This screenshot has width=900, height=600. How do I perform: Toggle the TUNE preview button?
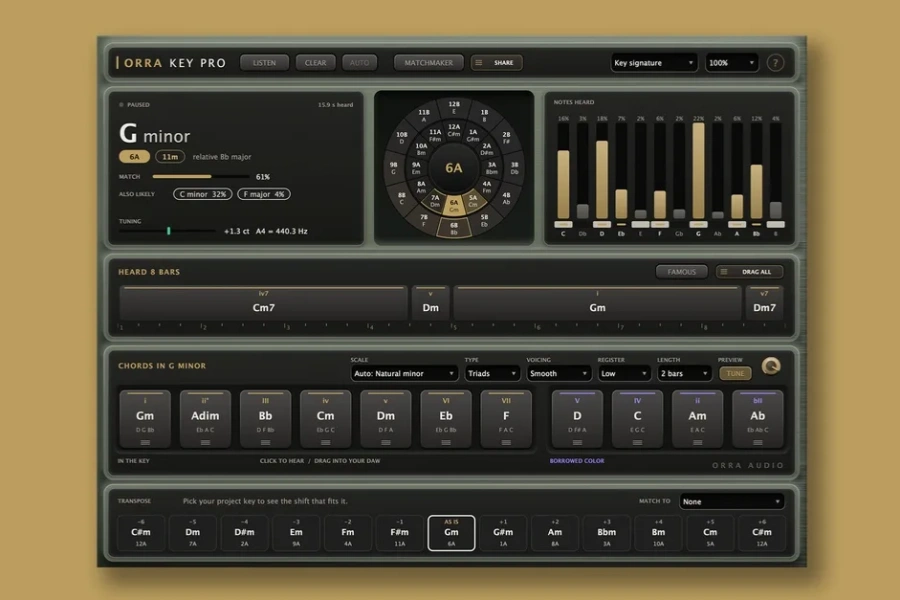[735, 373]
